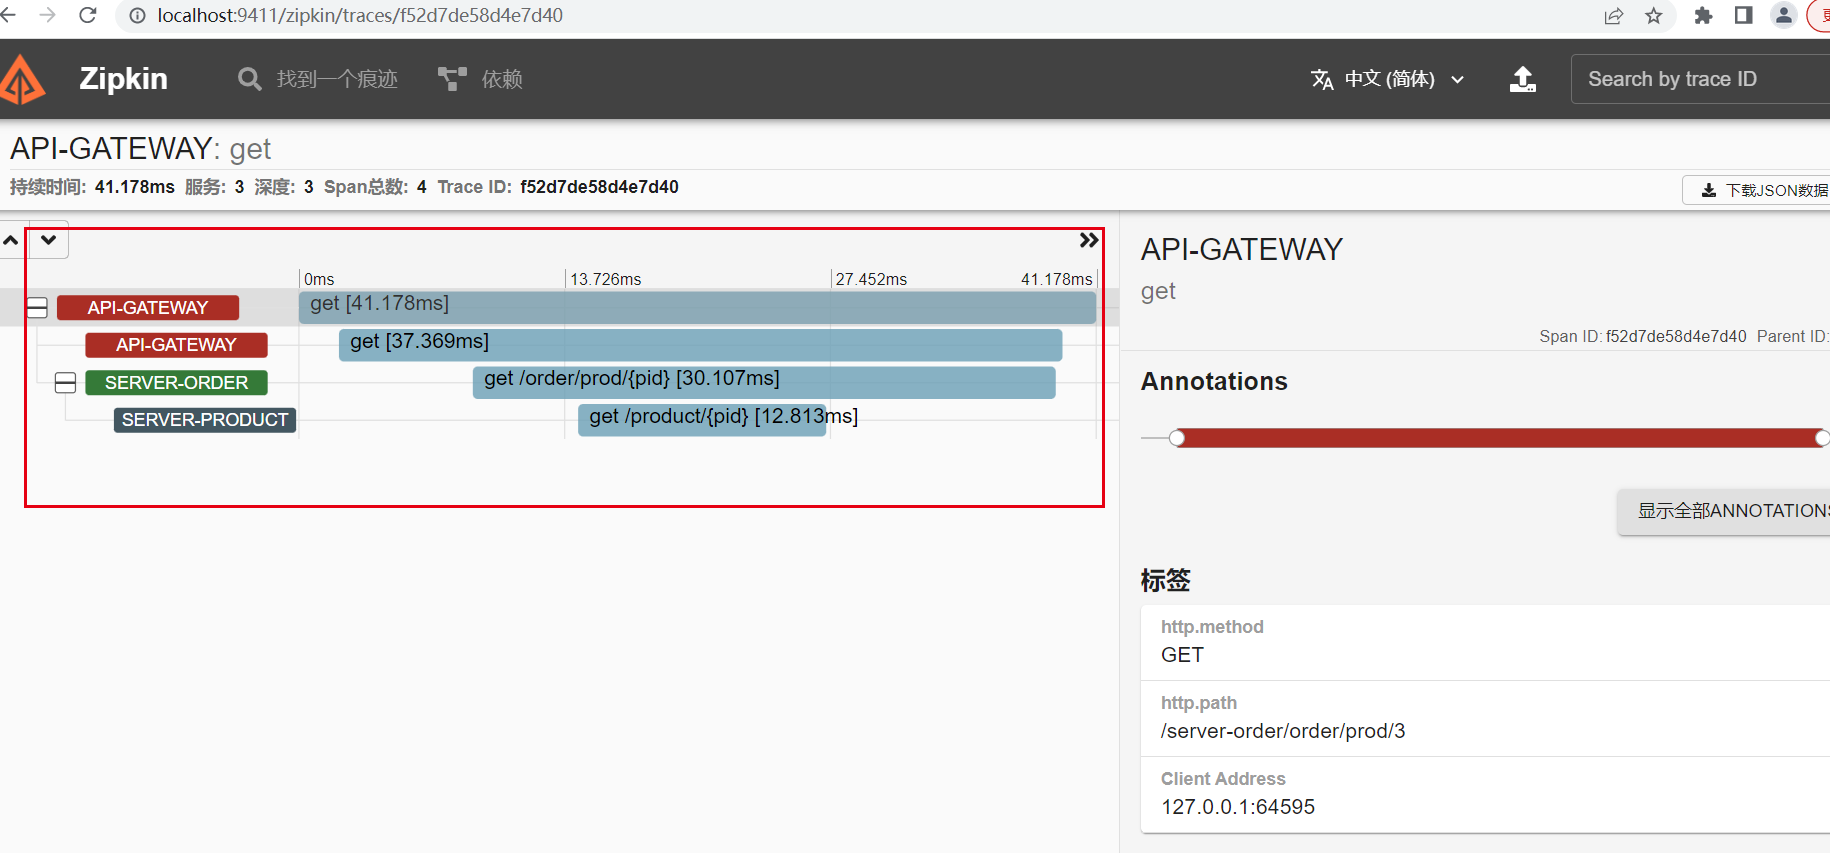Screen dimensions: 1830x853
Task: Click the Zipkin logo icon
Action: (x=22, y=80)
